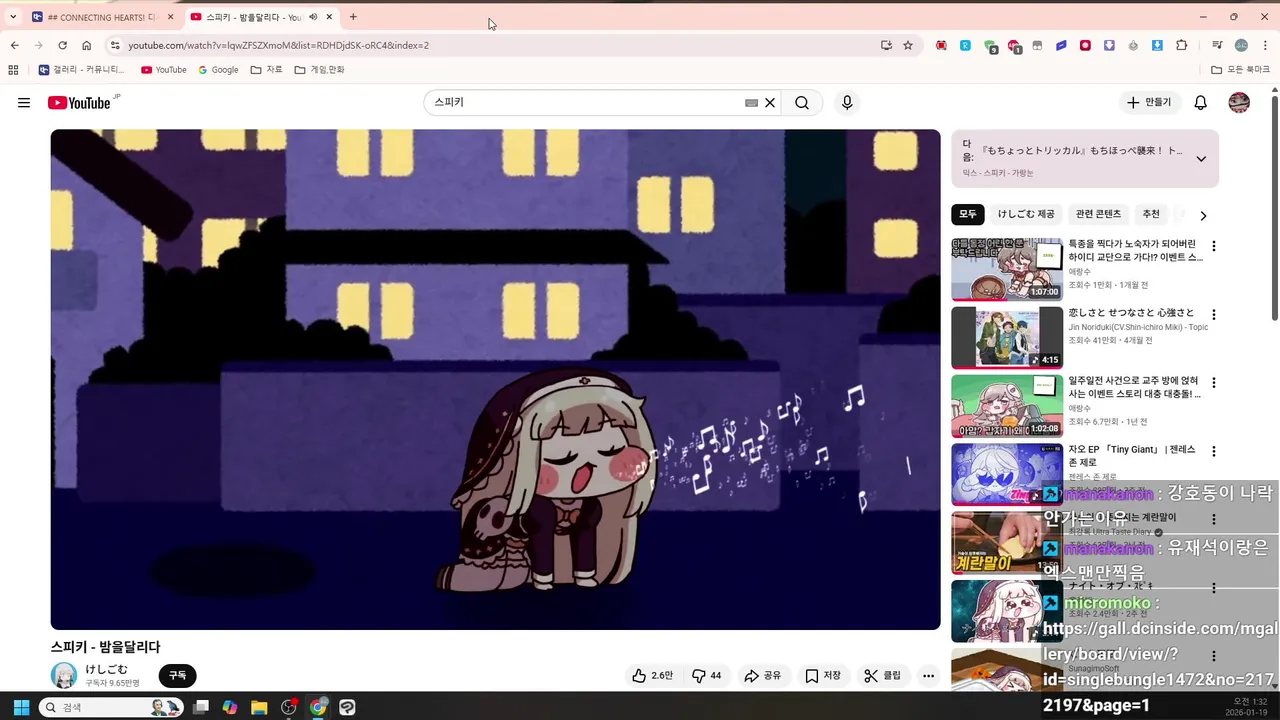1280x720 pixels.
Task: Click the 만들기 create button
Action: coord(1150,103)
